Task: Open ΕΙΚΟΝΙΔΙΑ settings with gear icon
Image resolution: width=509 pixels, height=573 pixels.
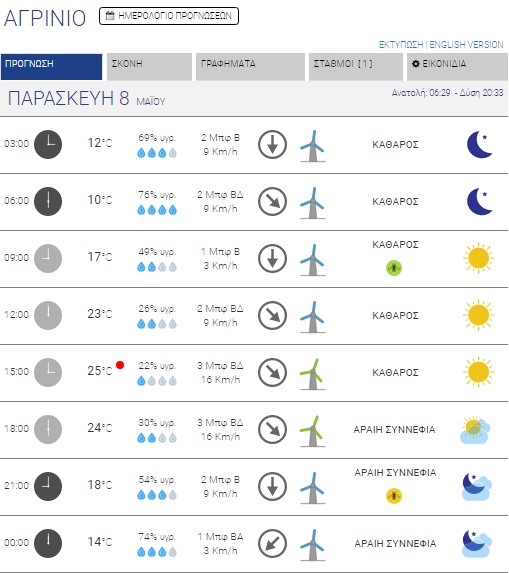Action: (457, 67)
